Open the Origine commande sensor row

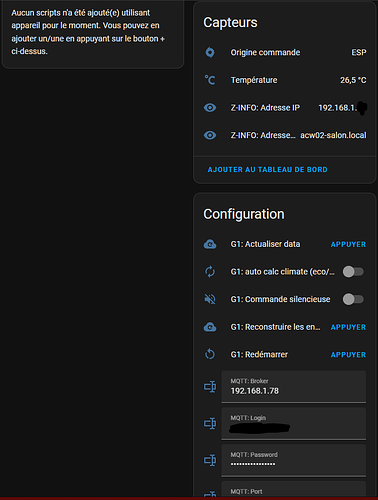[285, 52]
